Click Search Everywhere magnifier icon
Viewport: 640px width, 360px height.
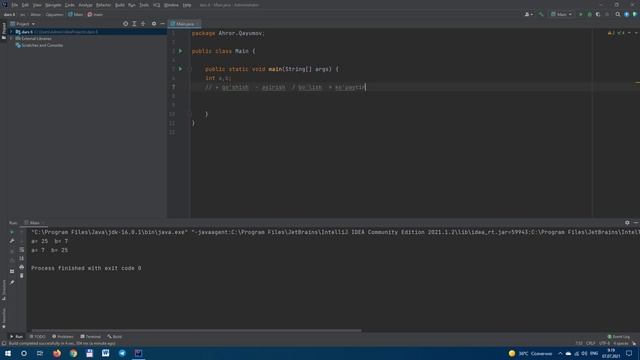click(x=618, y=14)
